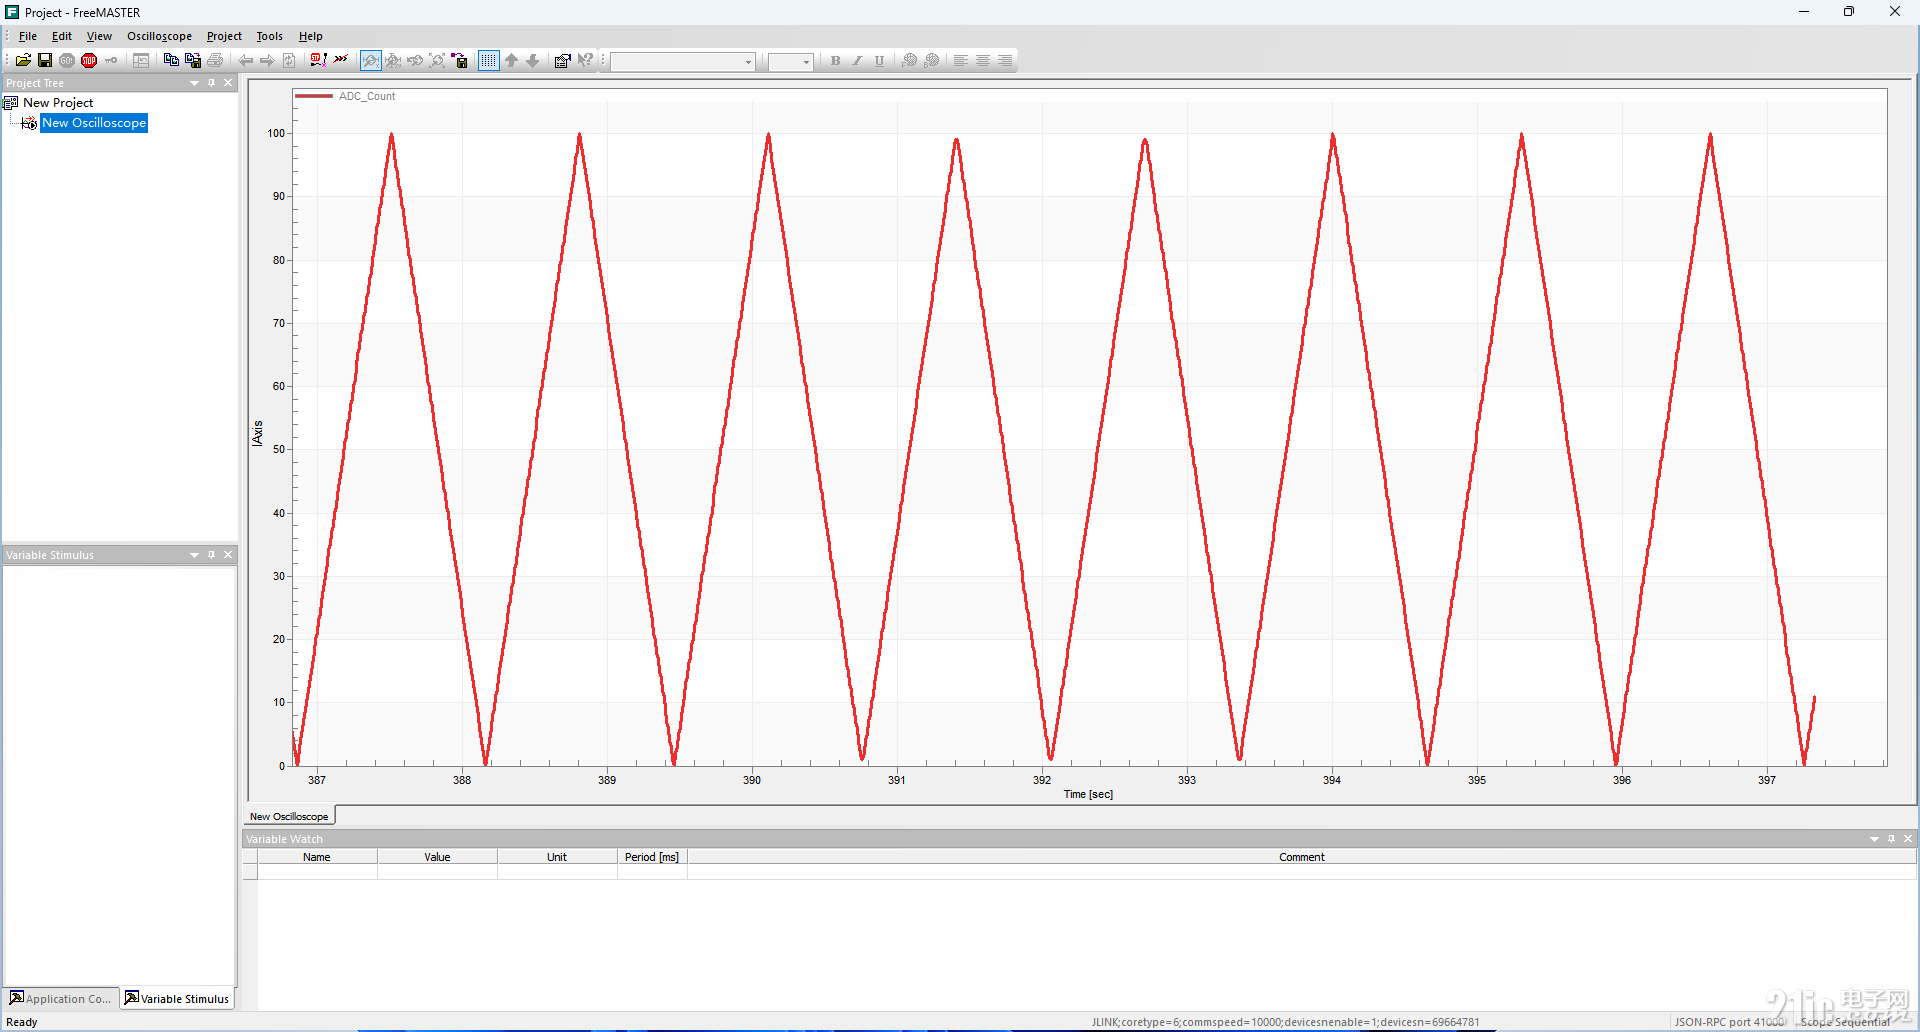
Task: Open the properties checklist icon
Action: 562,61
